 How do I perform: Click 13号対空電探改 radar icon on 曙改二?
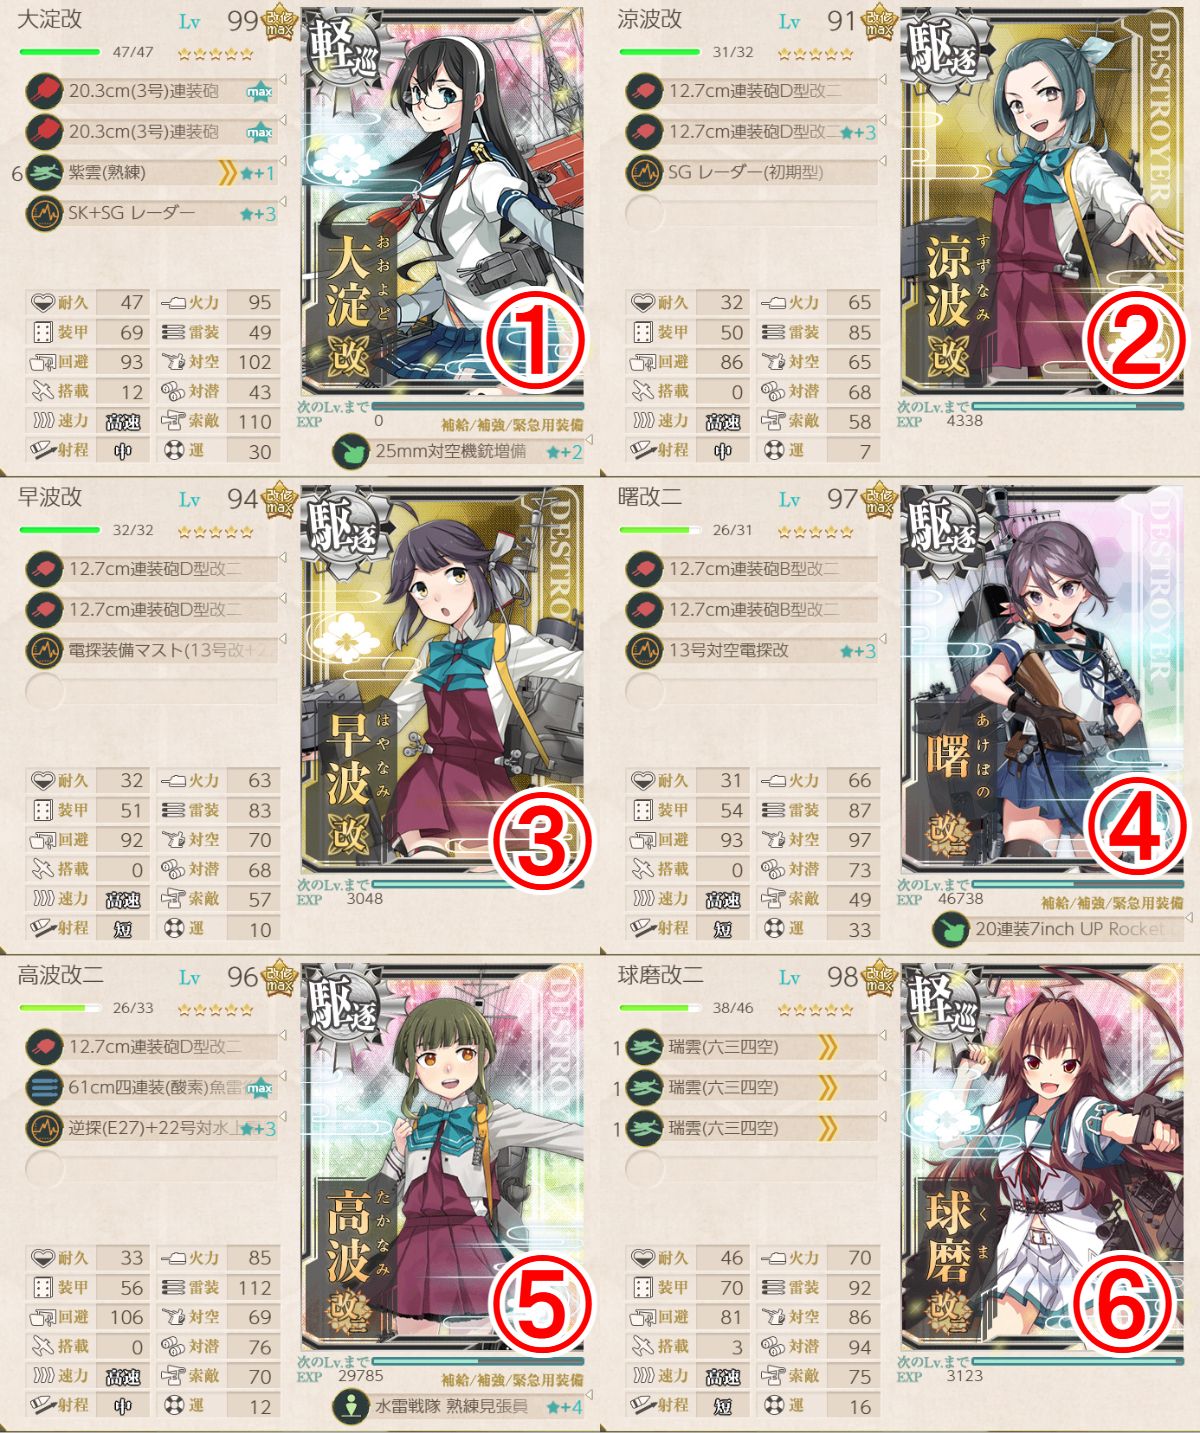[x=645, y=650]
